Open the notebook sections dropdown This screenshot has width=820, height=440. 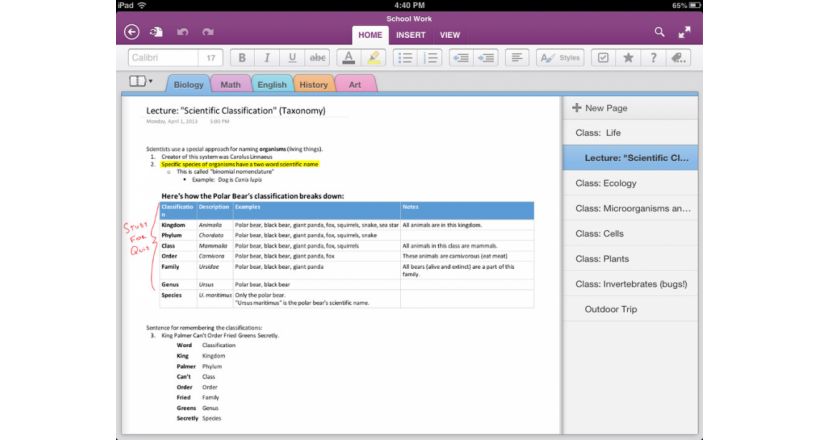[x=141, y=81]
